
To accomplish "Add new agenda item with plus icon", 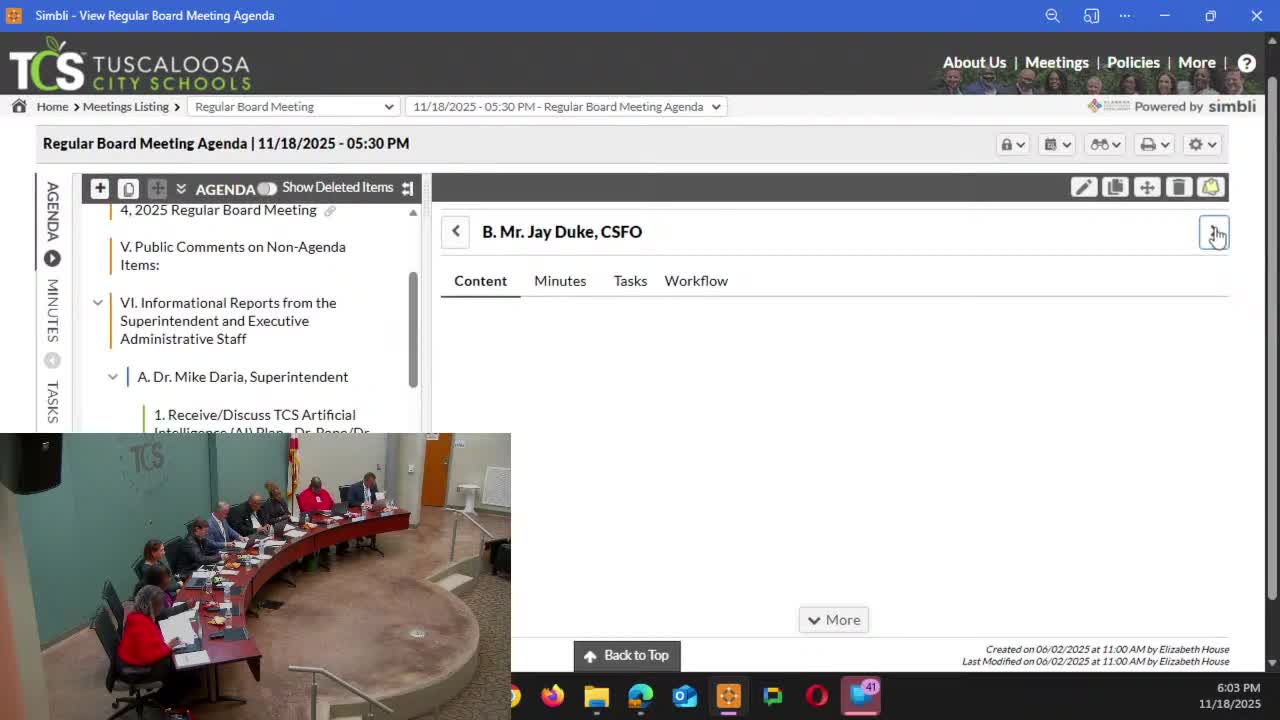I will 99,188.
